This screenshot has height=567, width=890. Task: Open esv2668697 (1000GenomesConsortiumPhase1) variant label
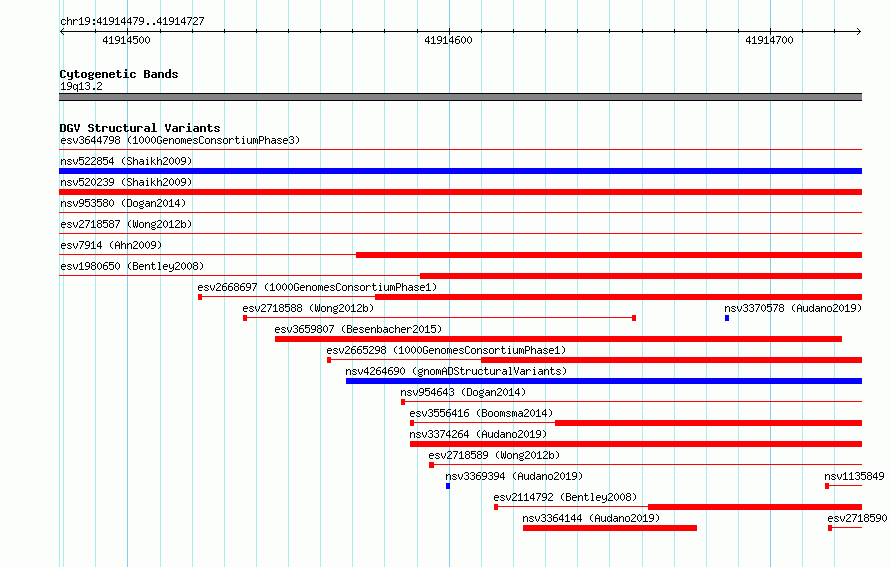317,287
